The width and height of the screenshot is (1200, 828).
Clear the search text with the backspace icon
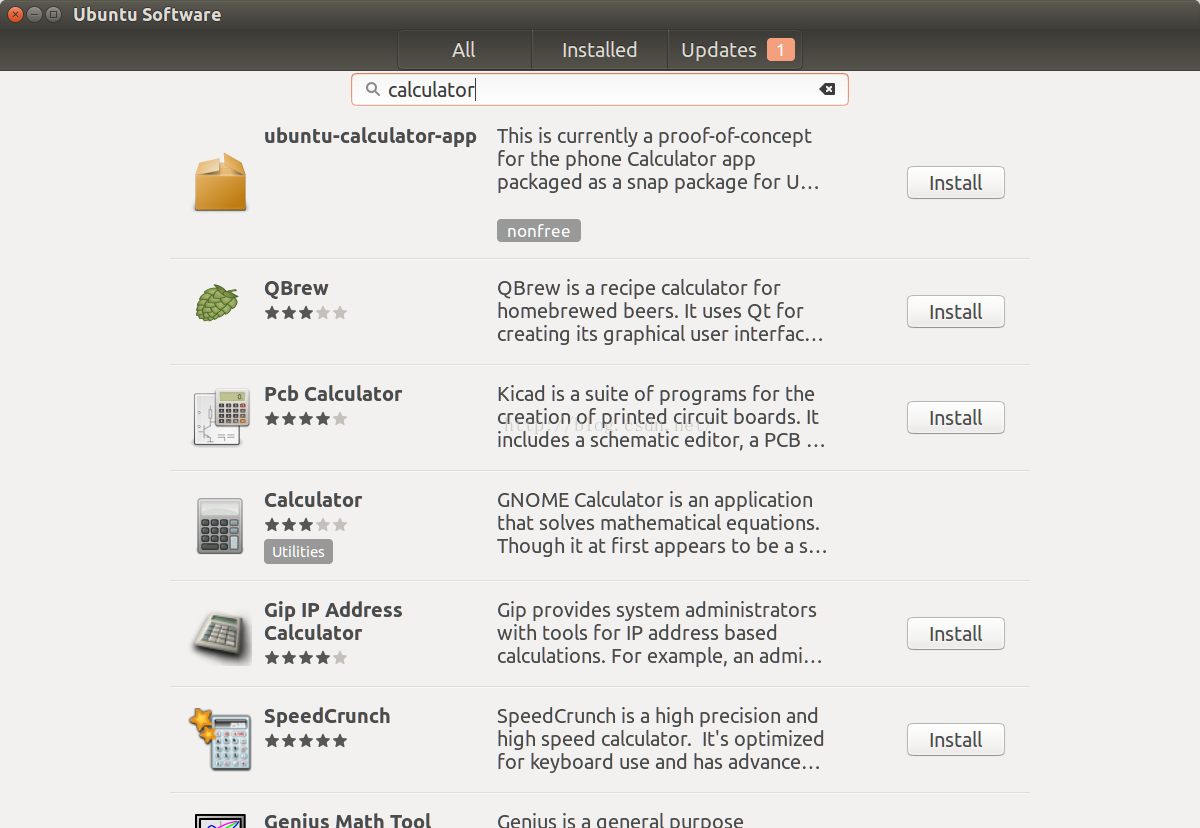[x=827, y=90]
